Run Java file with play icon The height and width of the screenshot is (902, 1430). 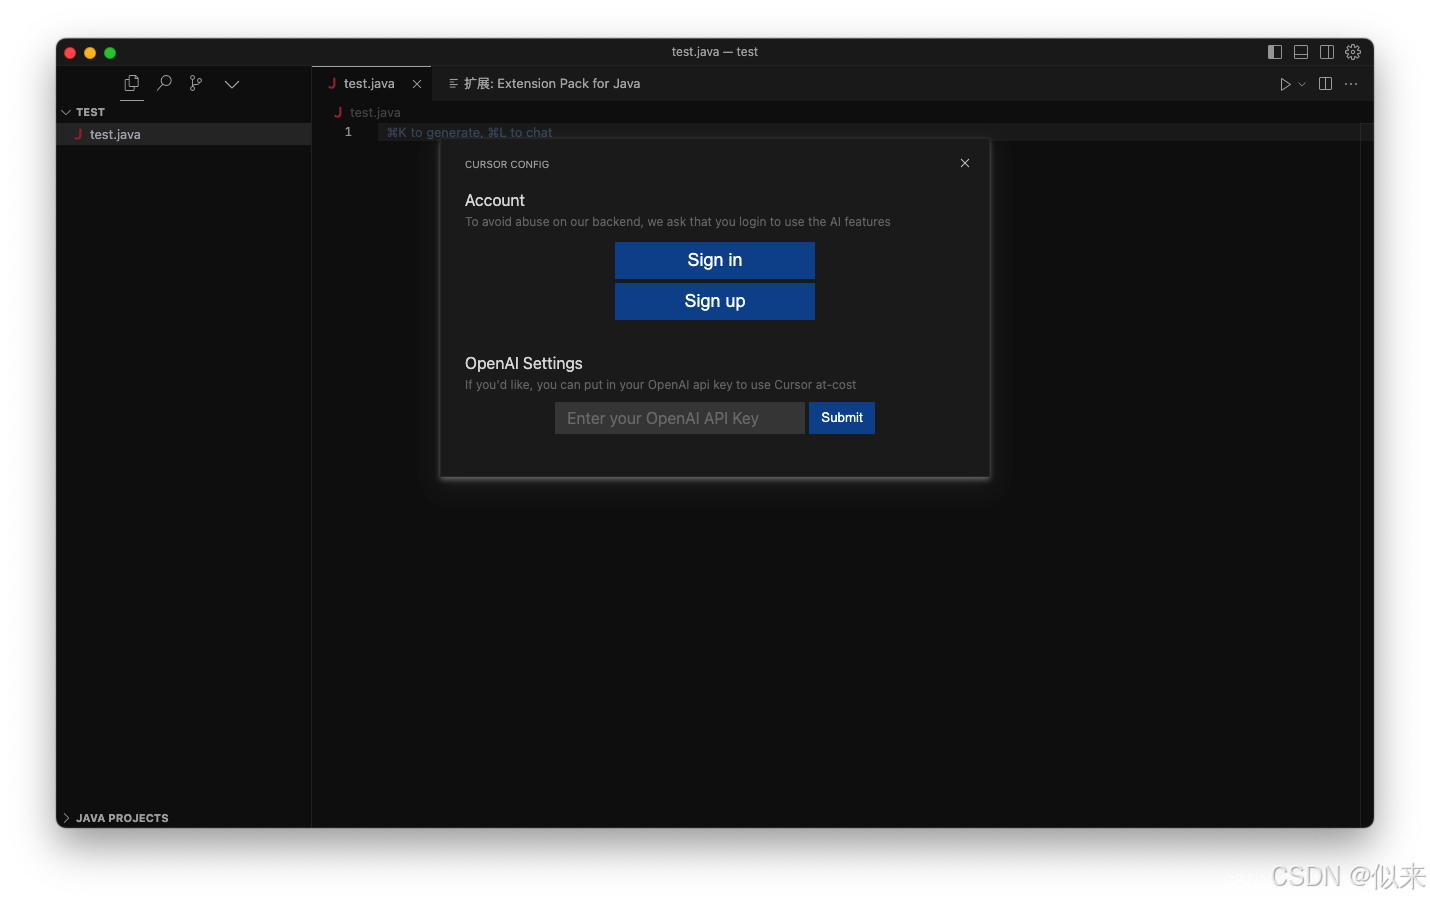pyautogui.click(x=1285, y=84)
